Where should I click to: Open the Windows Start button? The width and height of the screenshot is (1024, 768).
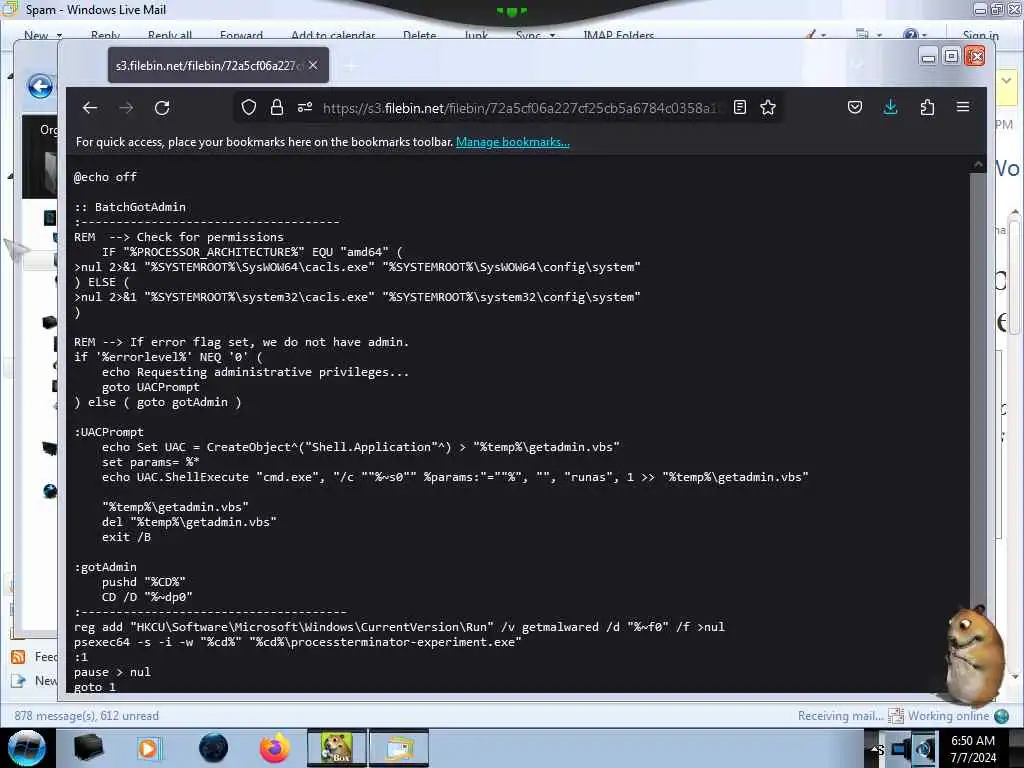tap(27, 748)
